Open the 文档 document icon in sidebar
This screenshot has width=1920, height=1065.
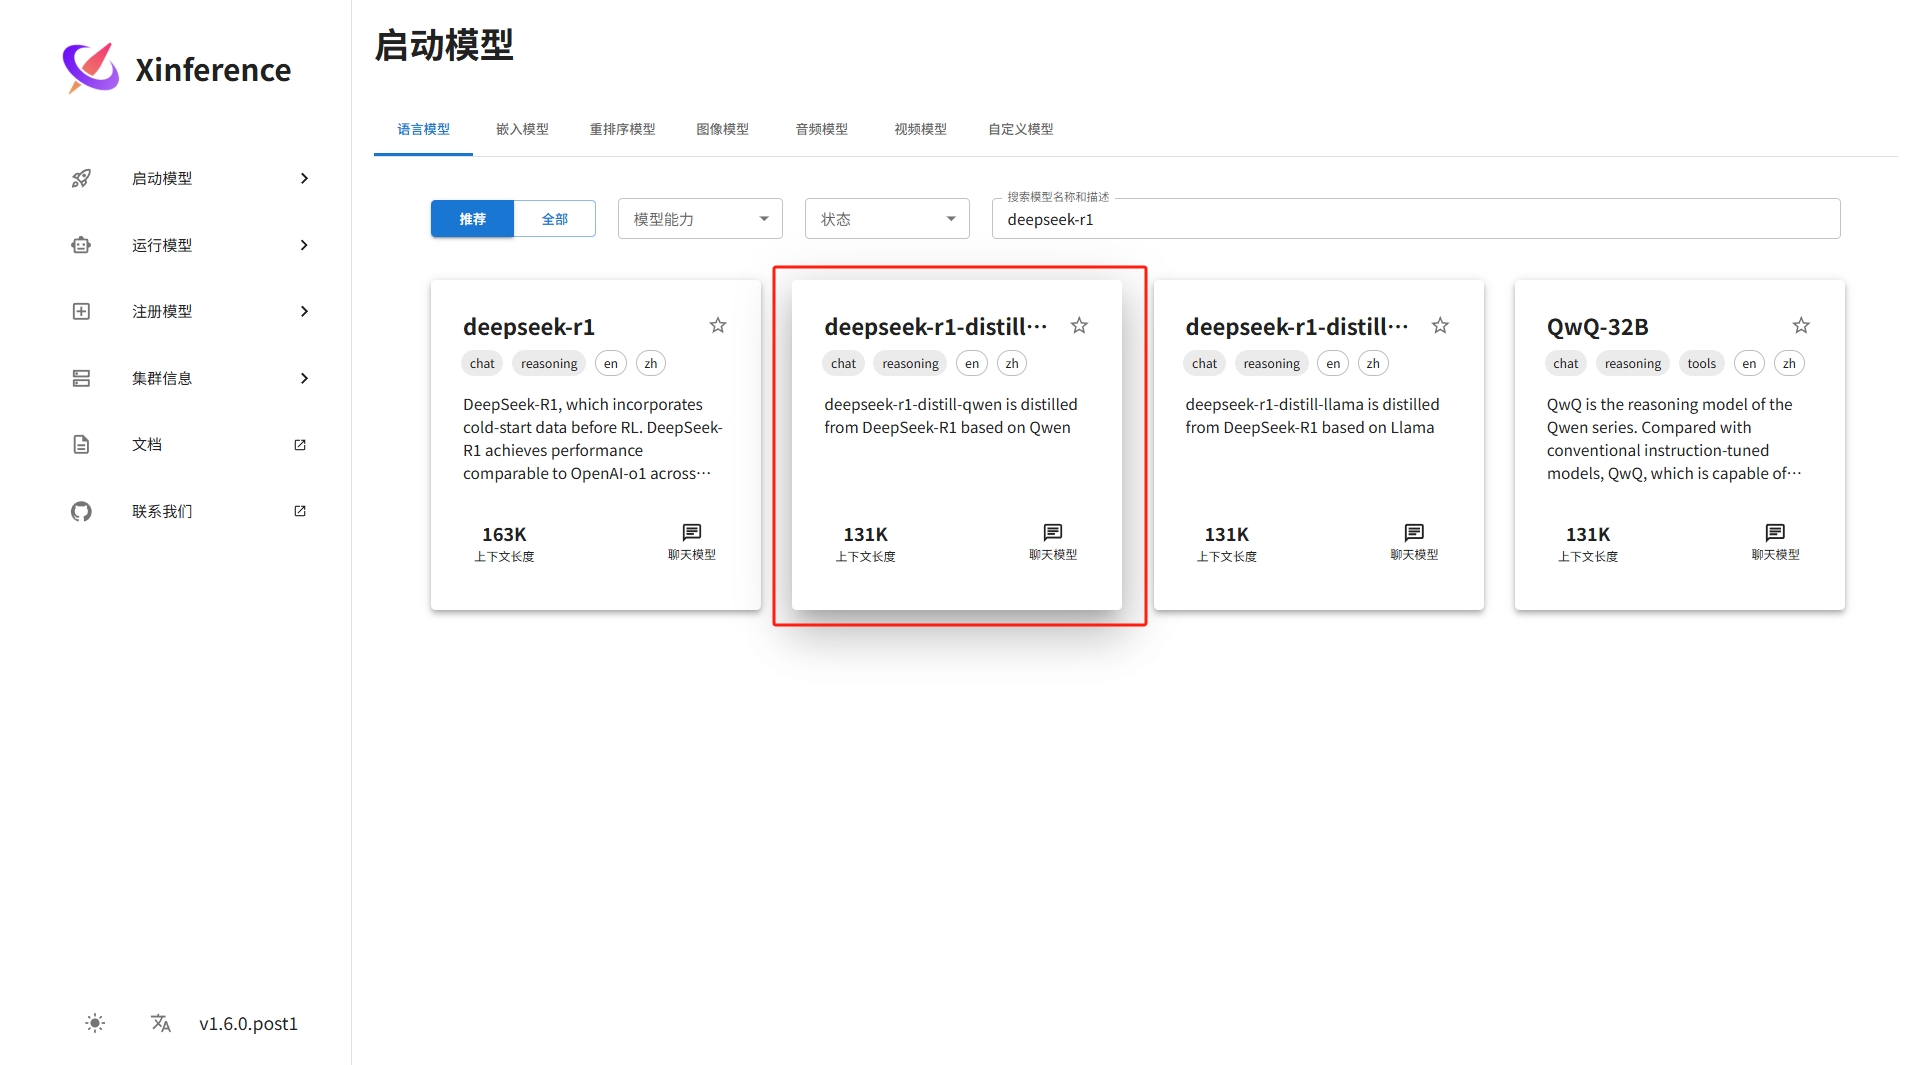[x=81, y=445]
